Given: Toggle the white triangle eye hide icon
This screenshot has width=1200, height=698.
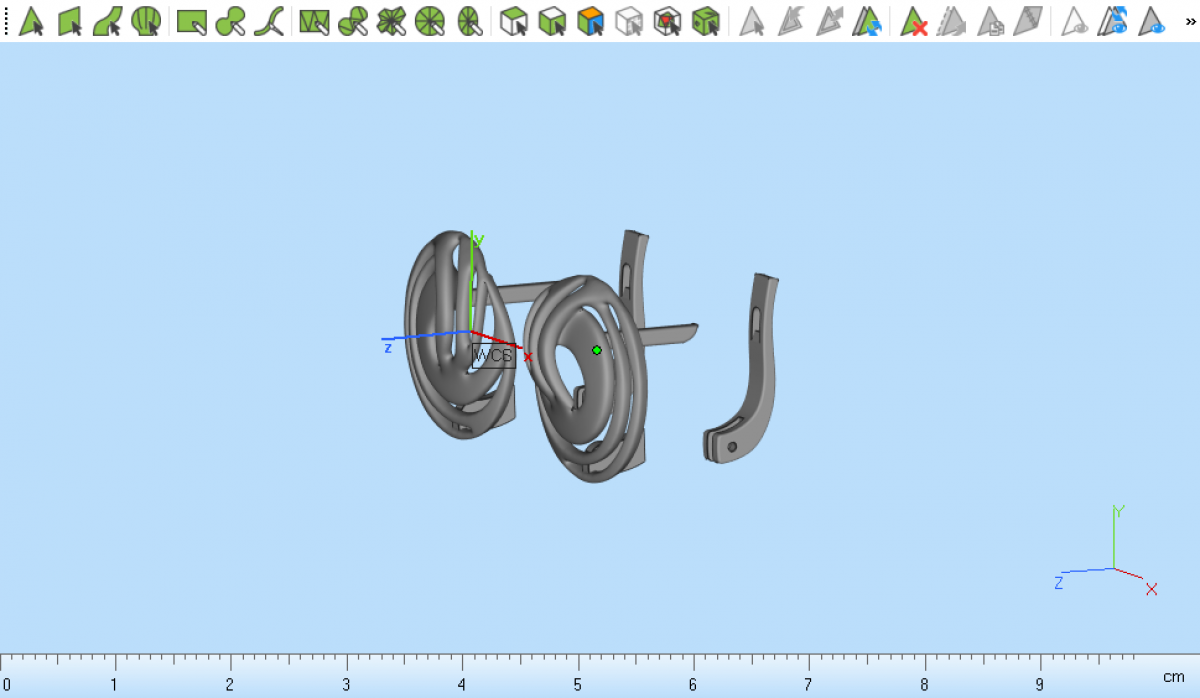Looking at the screenshot, I should tap(1075, 21).
